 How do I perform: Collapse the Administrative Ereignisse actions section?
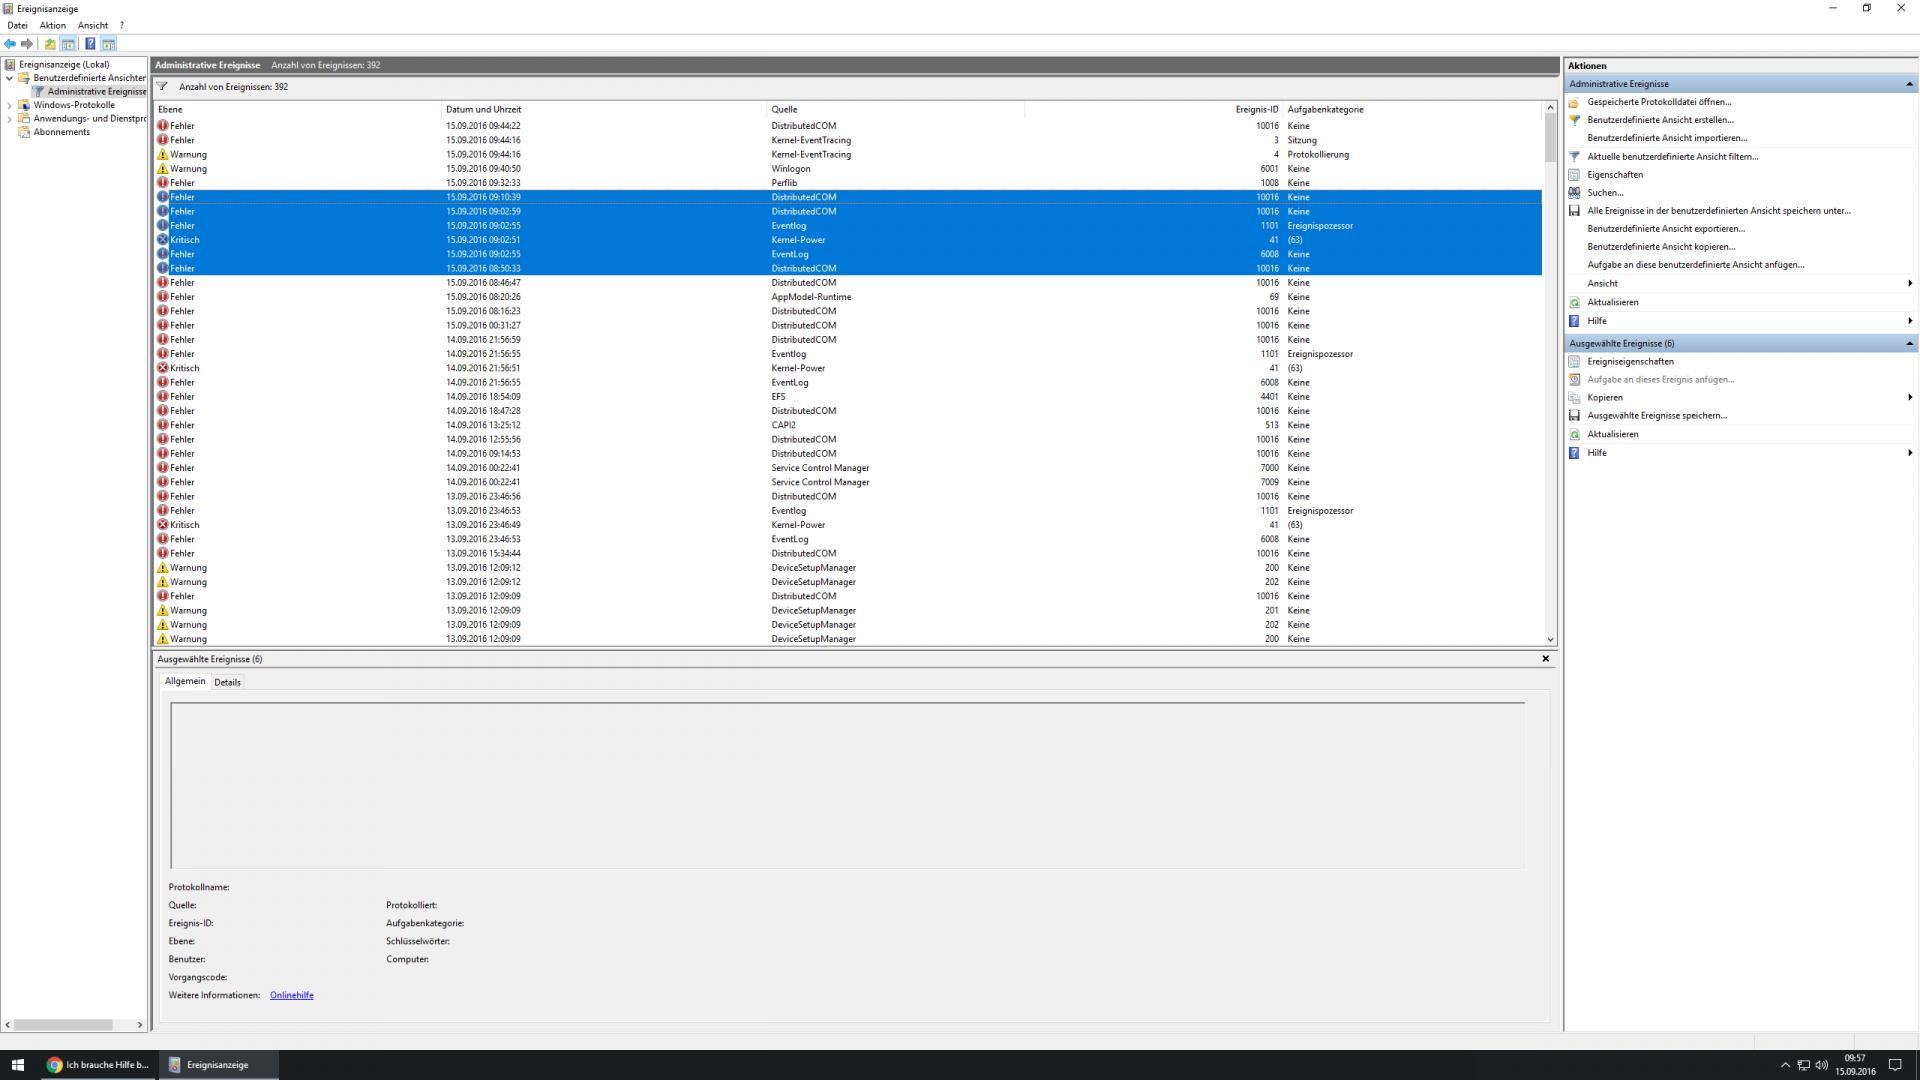coord(1909,84)
